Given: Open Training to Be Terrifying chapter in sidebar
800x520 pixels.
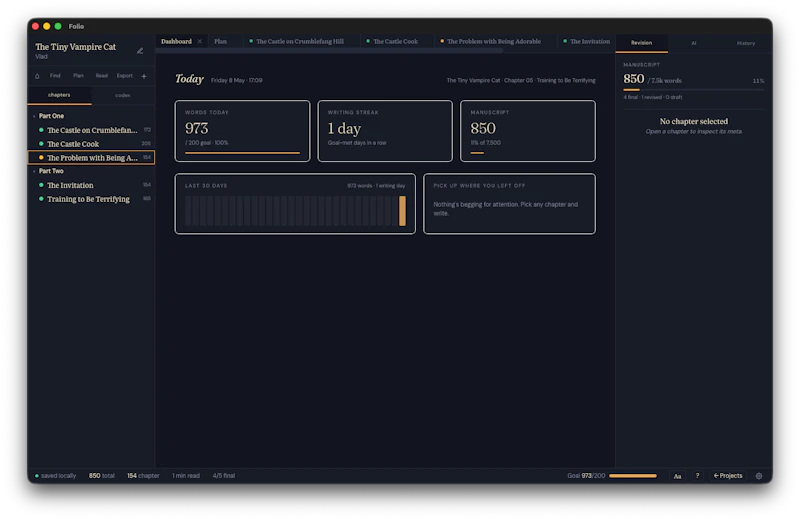Looking at the screenshot, I should pyautogui.click(x=91, y=199).
